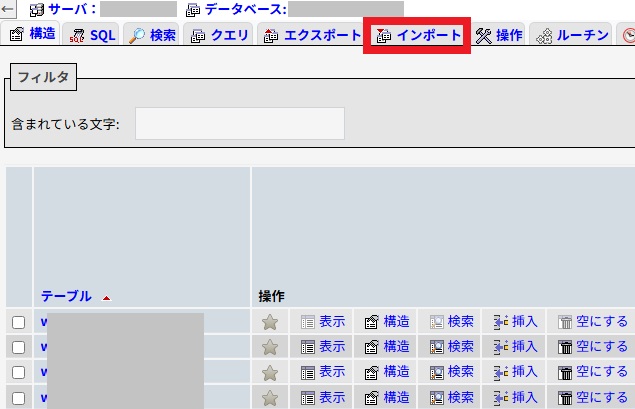
Task: Open the データベース breadcrumb link
Action: tap(245, 9)
